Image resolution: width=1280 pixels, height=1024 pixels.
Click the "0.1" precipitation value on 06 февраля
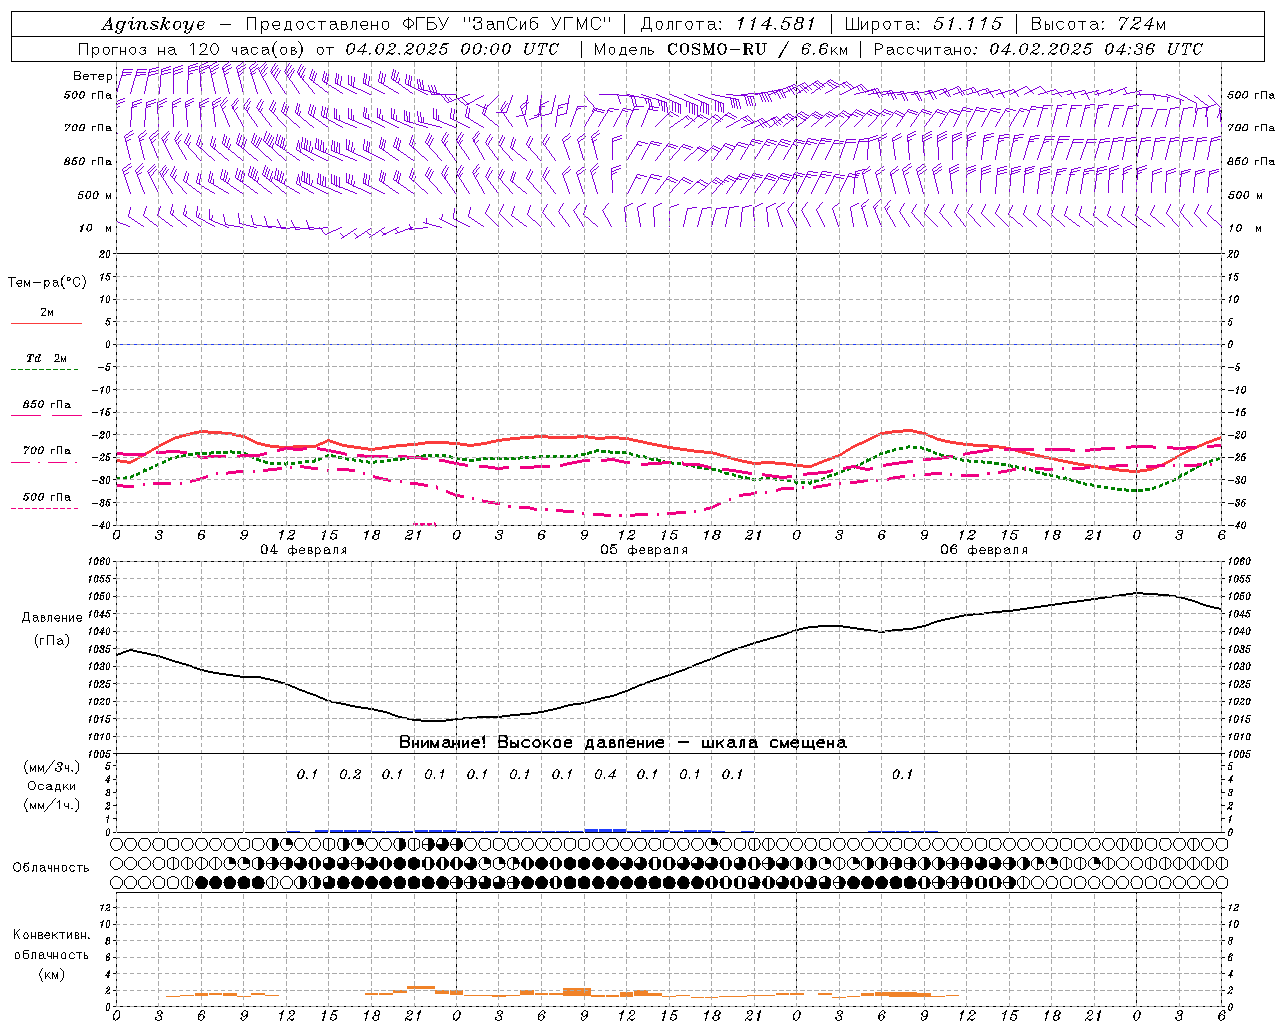pos(902,774)
